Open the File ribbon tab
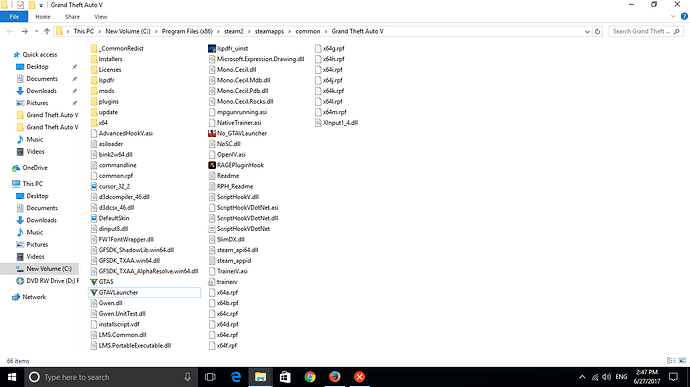The height and width of the screenshot is (387, 690). 14,17
